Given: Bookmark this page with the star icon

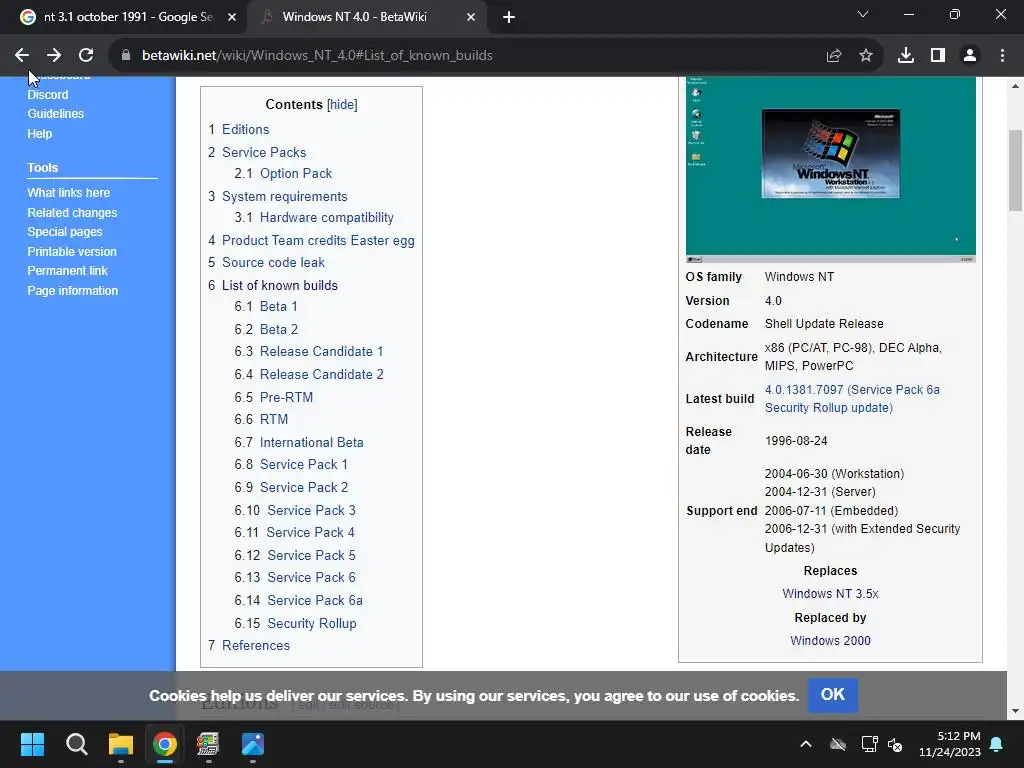Looking at the screenshot, I should tap(866, 56).
